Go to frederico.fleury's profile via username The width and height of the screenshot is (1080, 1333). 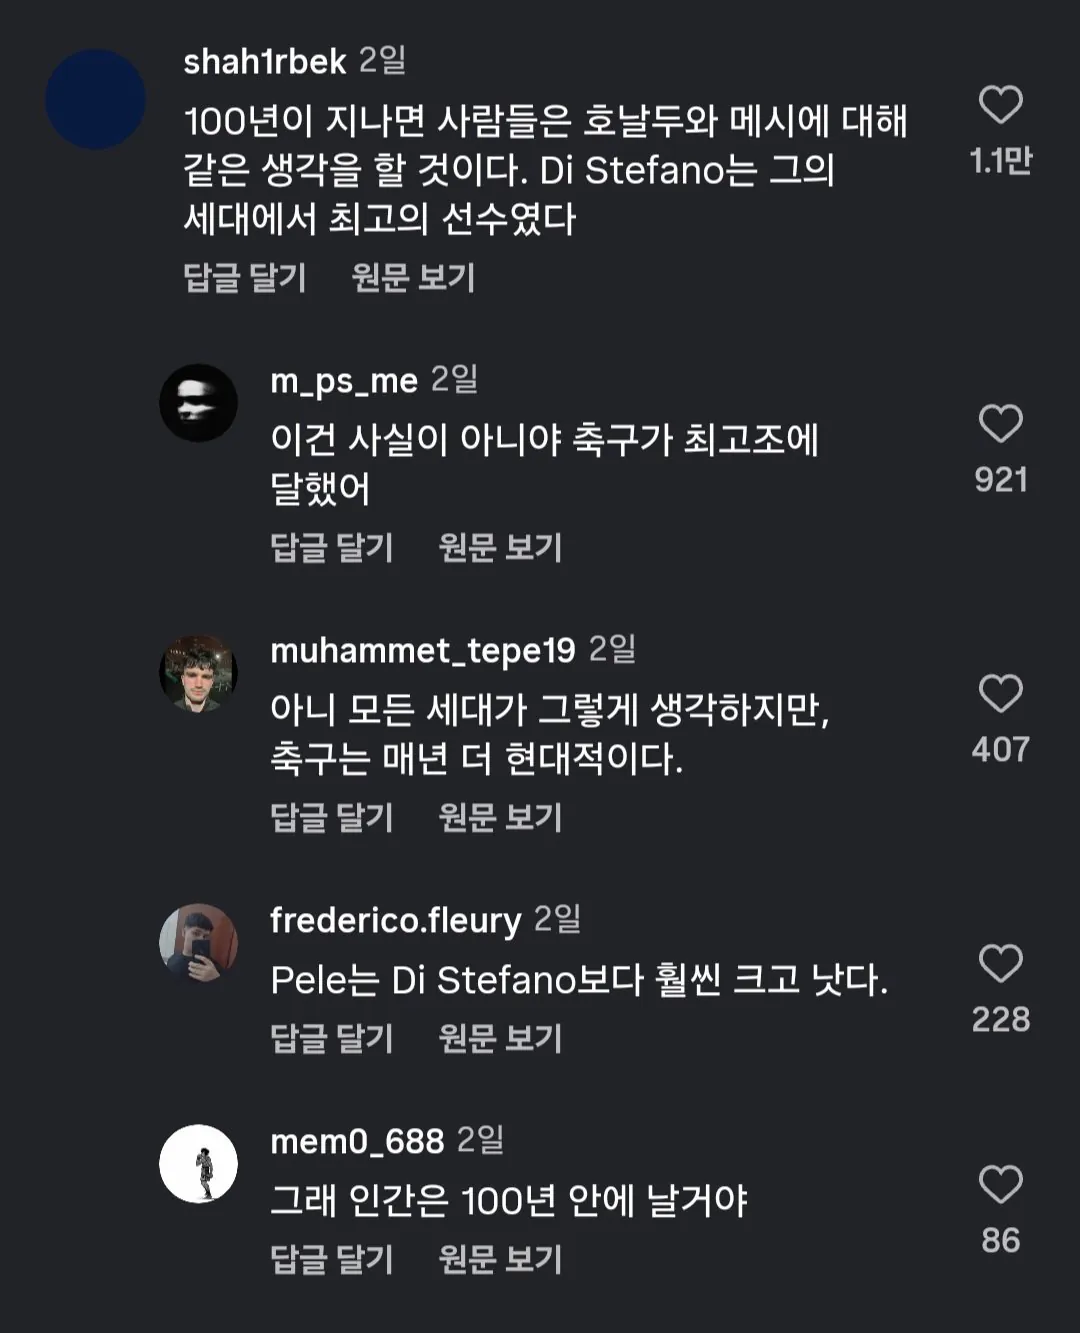(395, 920)
